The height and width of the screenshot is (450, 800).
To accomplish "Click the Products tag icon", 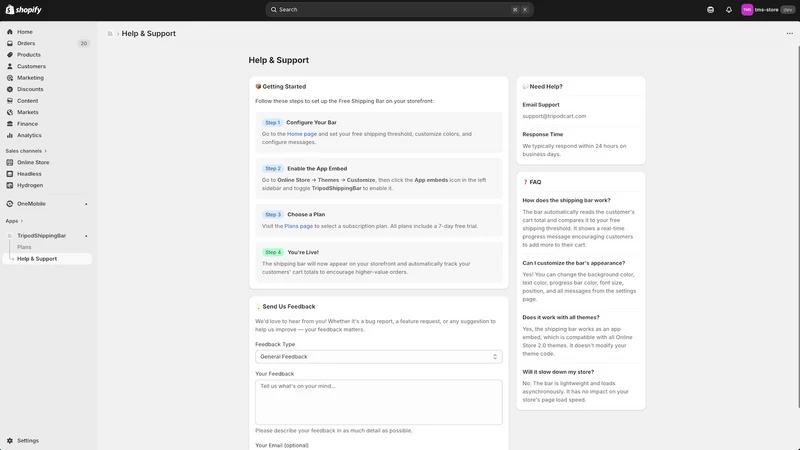I will pos(10,55).
